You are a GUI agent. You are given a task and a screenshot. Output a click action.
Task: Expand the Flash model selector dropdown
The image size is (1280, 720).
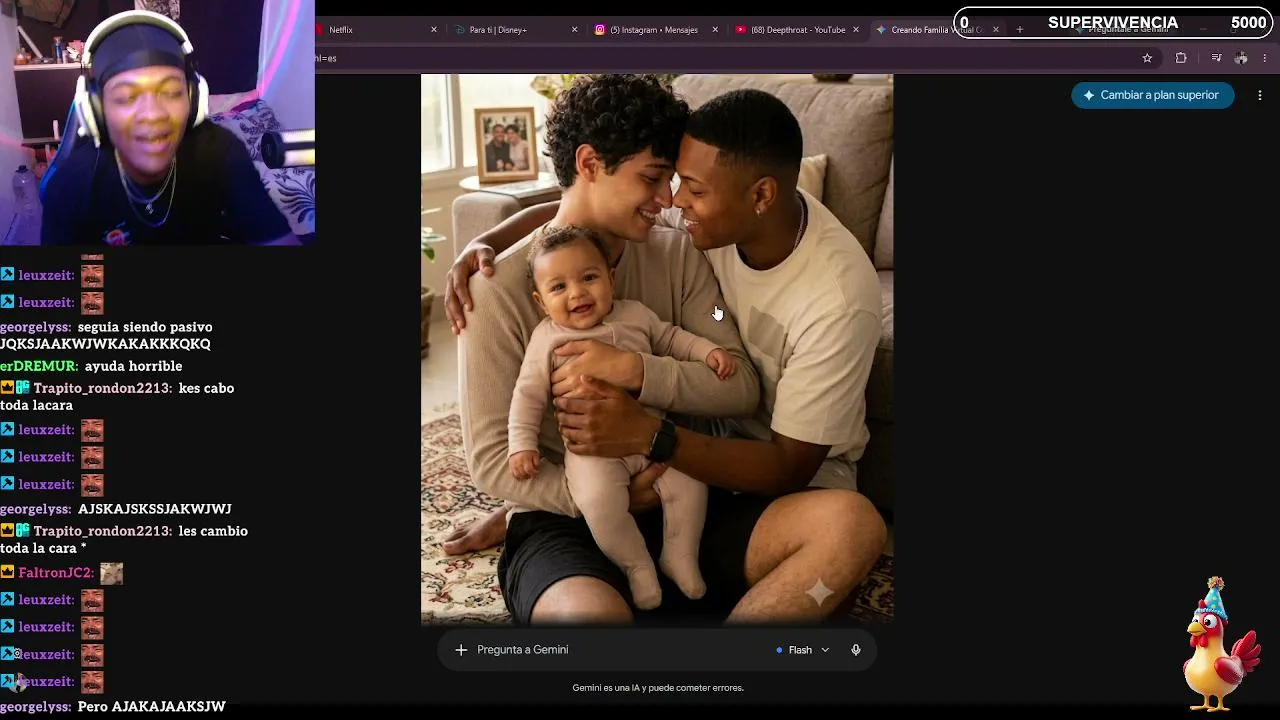[x=803, y=650]
